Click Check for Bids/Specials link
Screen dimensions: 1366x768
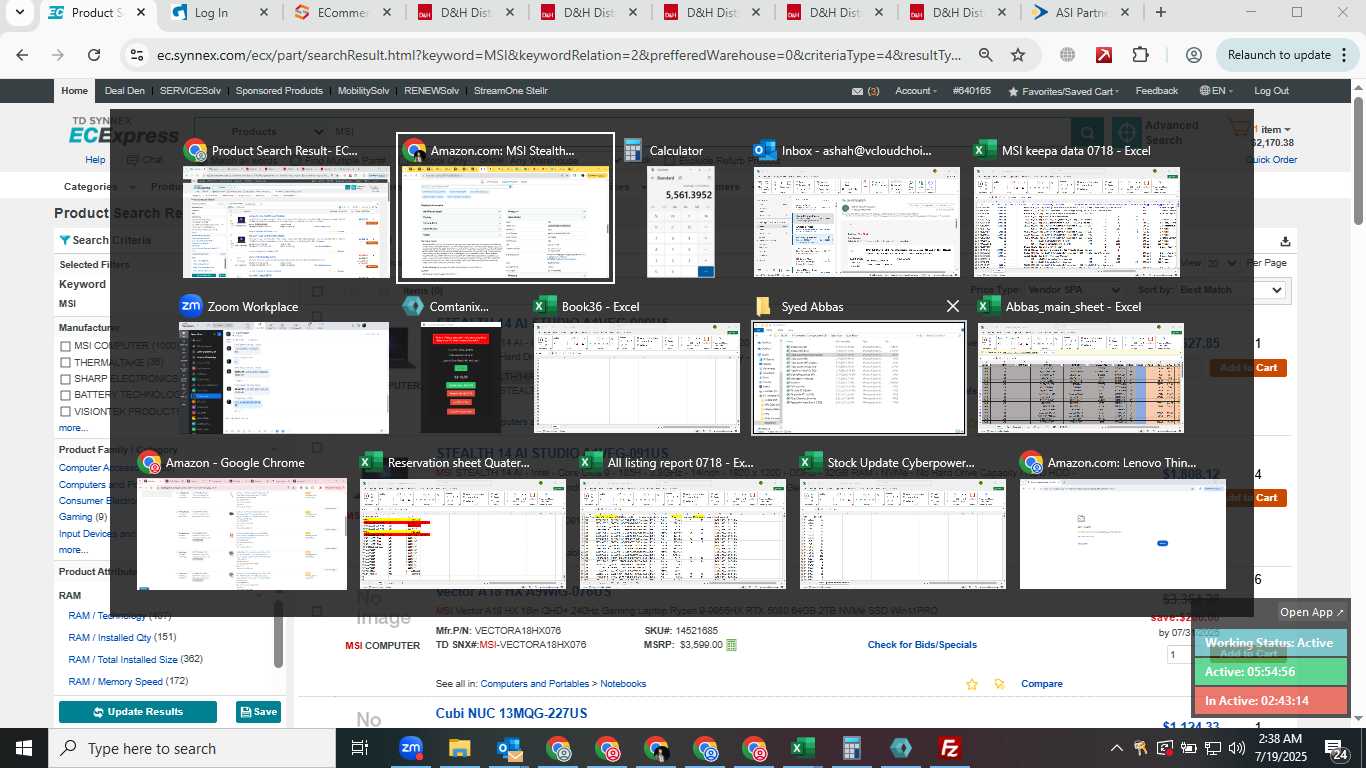pyautogui.click(x=922, y=645)
